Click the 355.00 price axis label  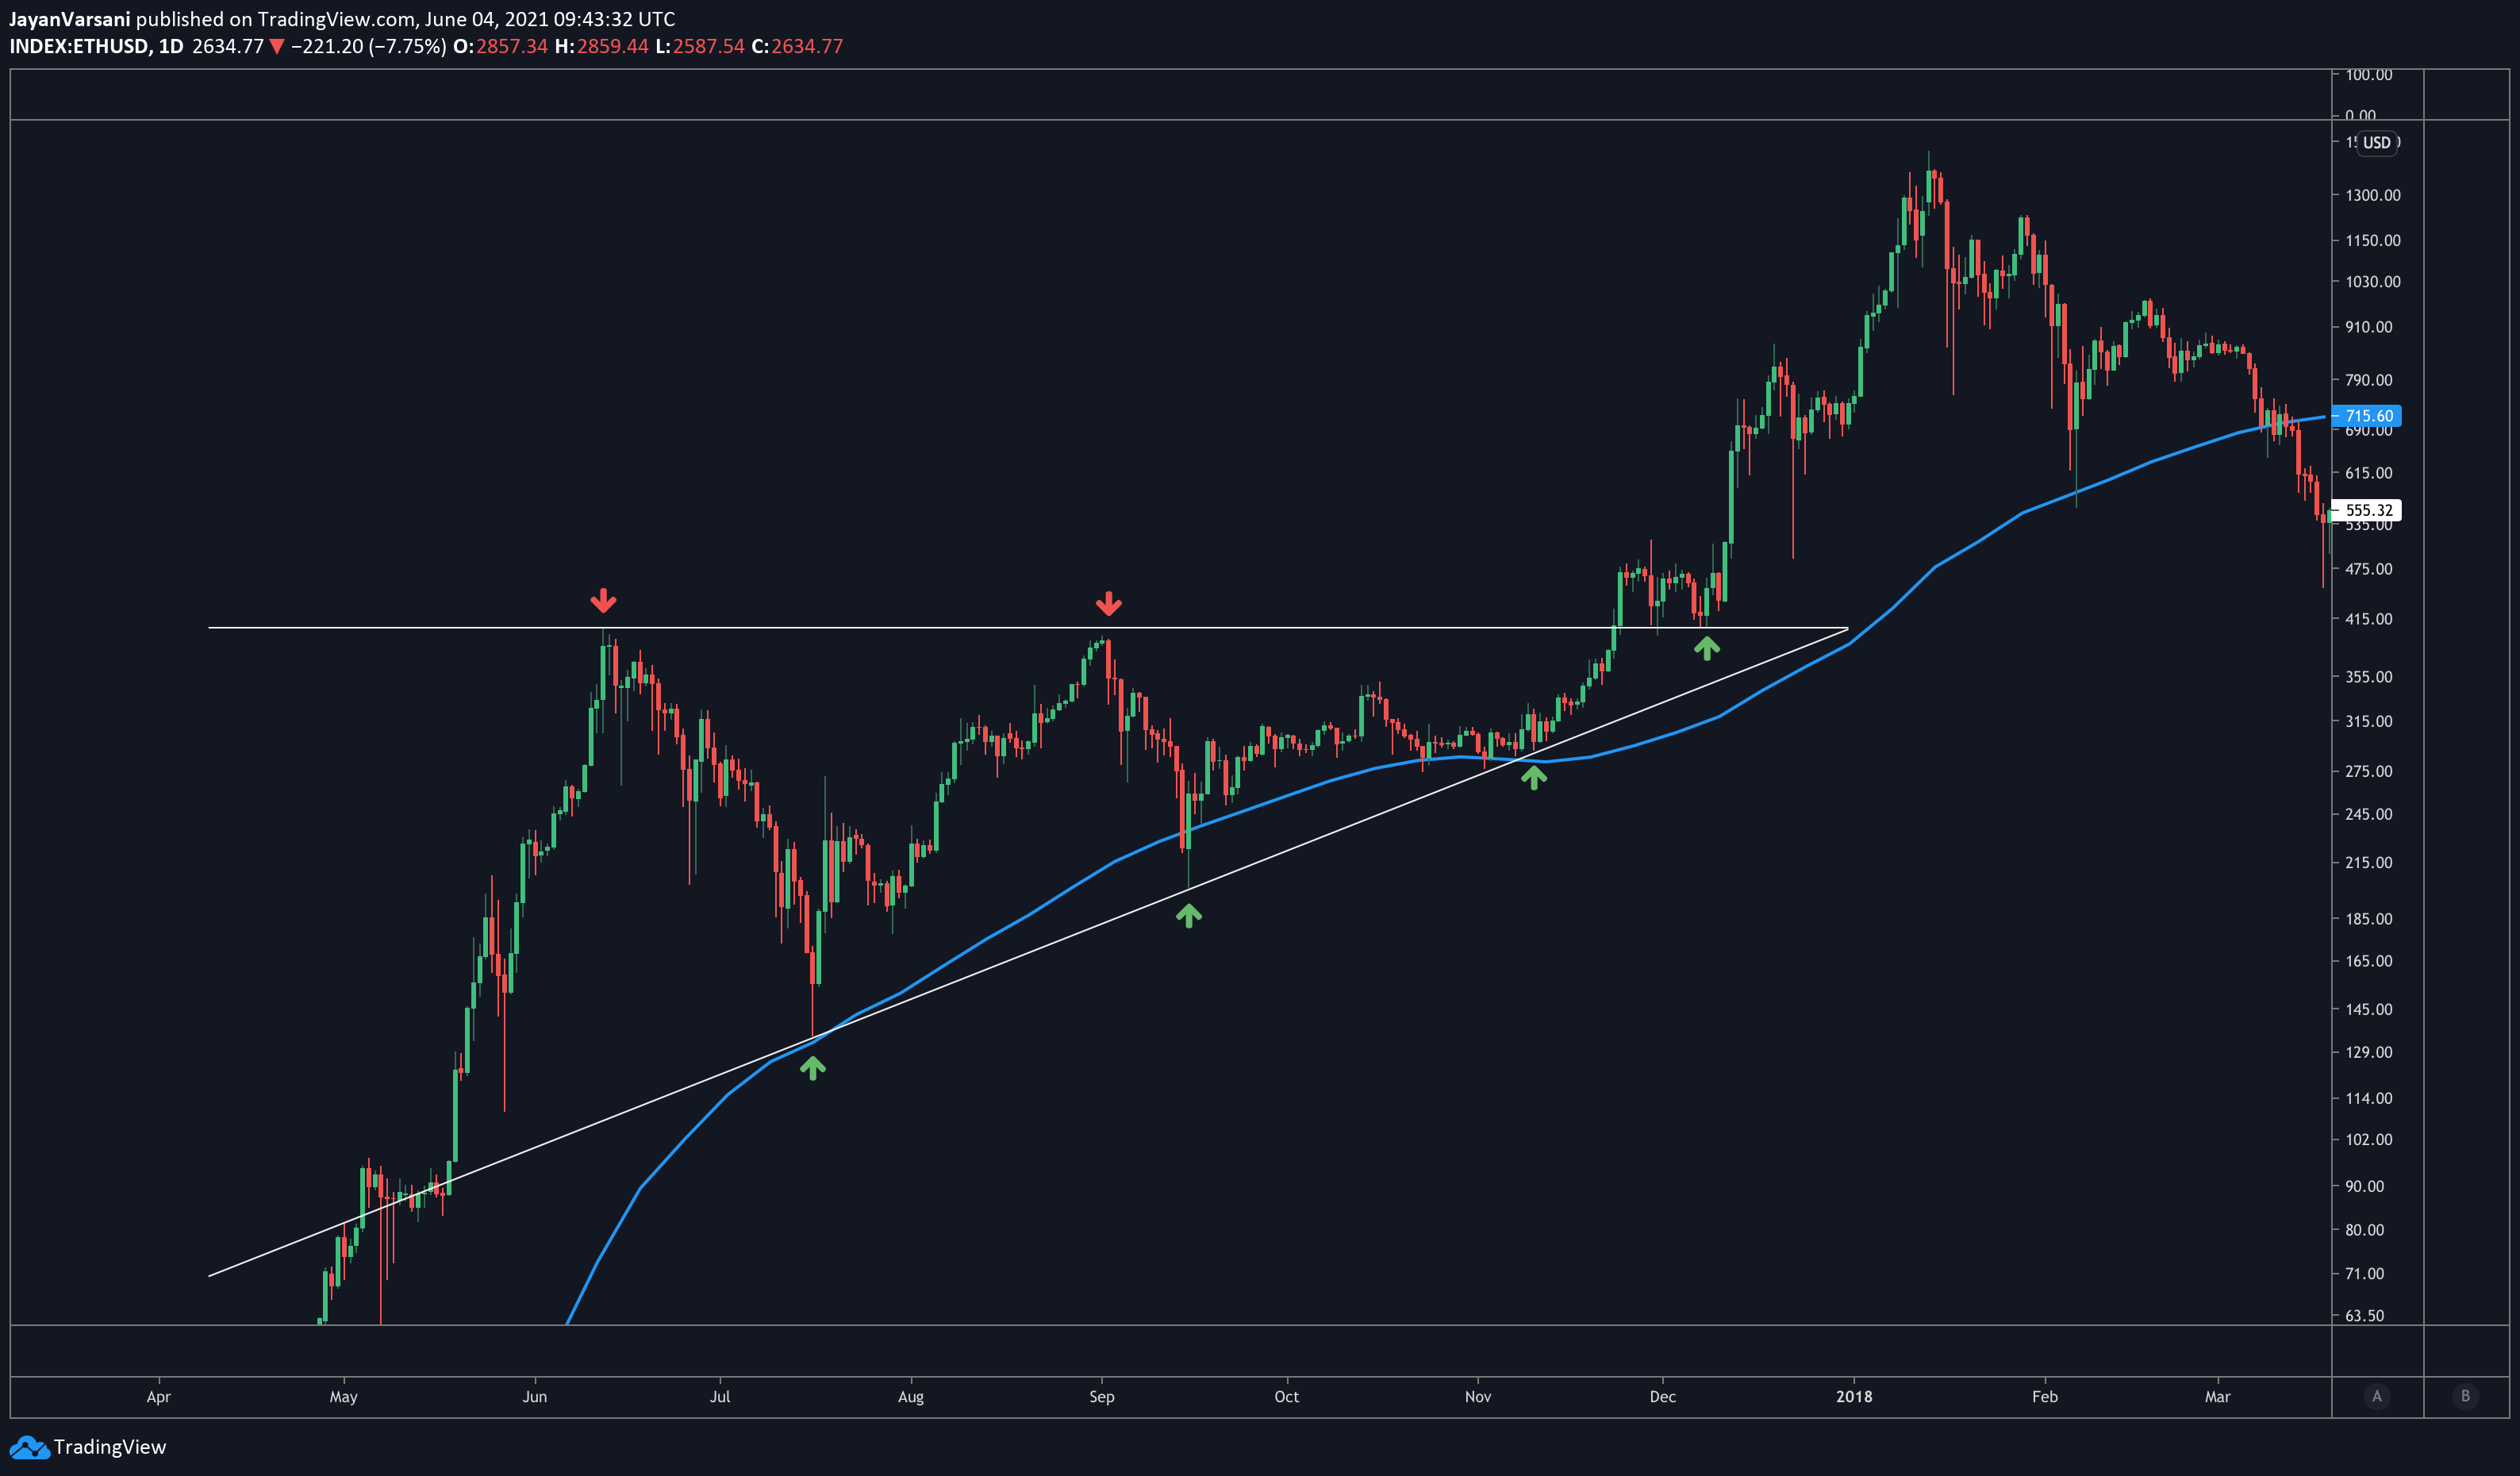point(2369,677)
